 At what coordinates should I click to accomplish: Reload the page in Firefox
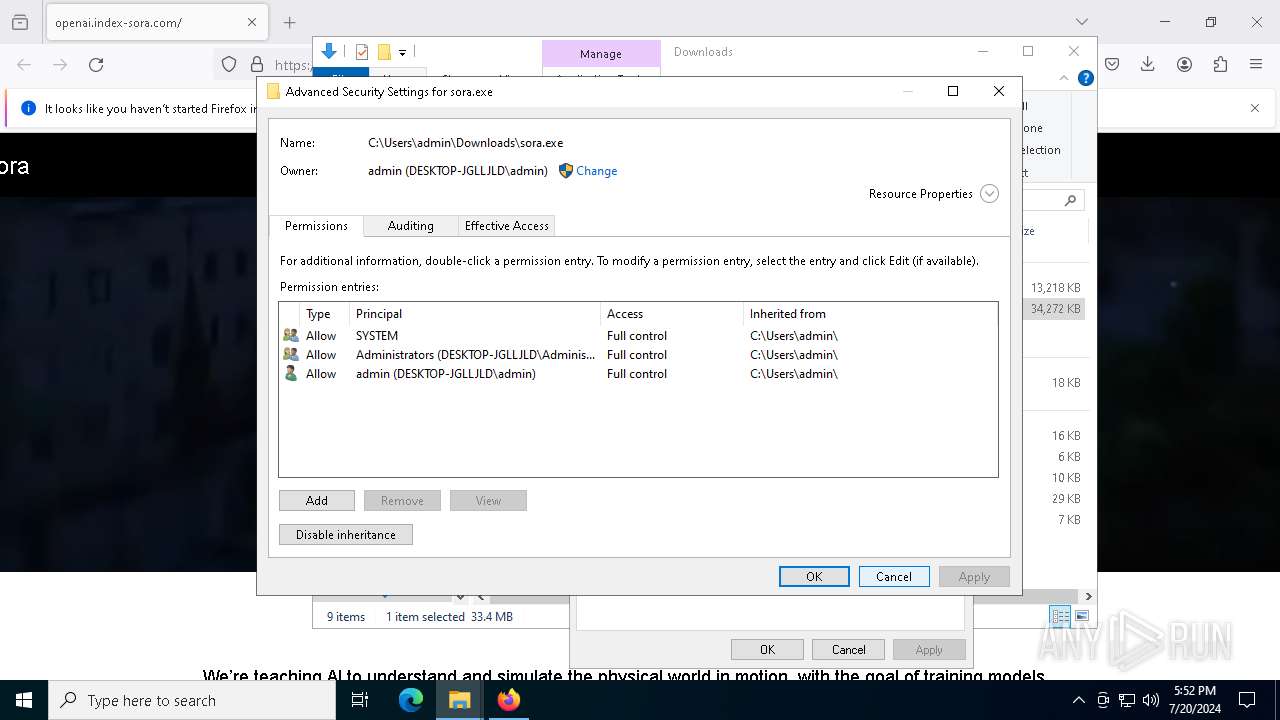click(96, 64)
